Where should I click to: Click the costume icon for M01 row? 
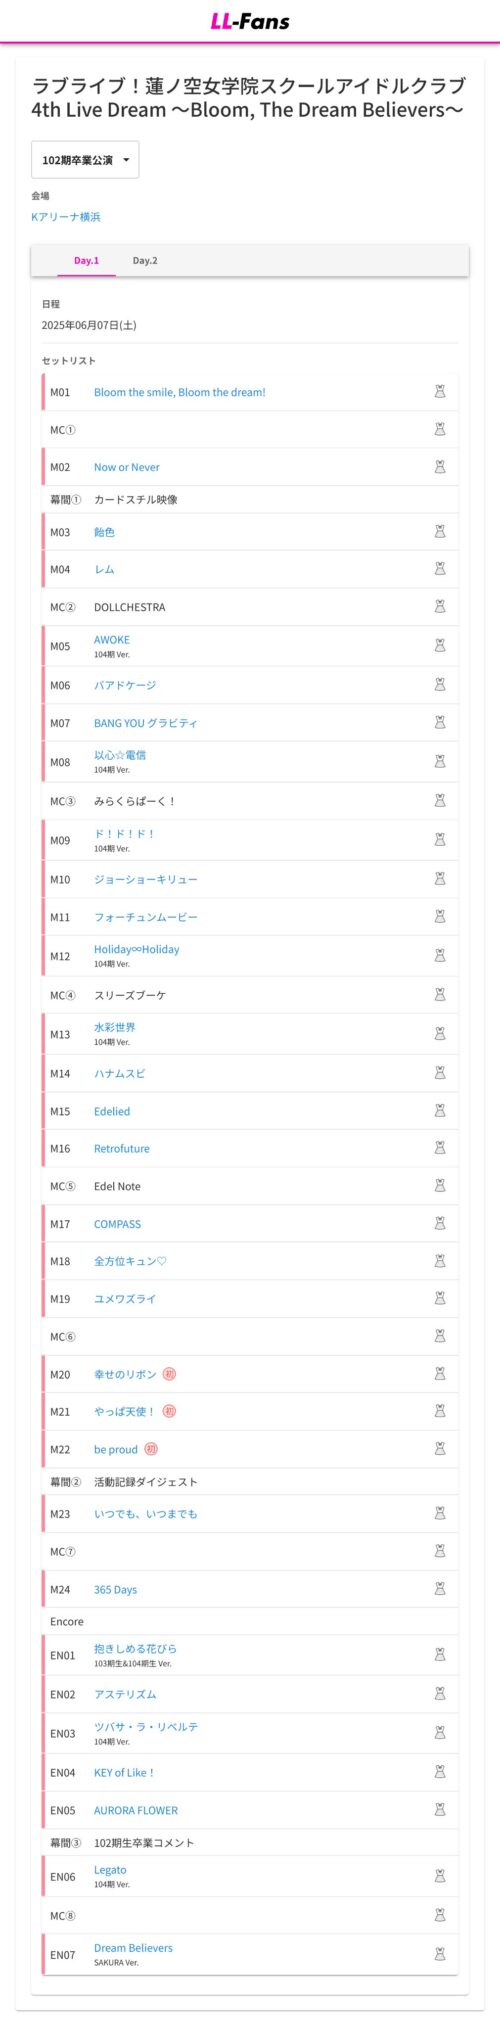440,392
